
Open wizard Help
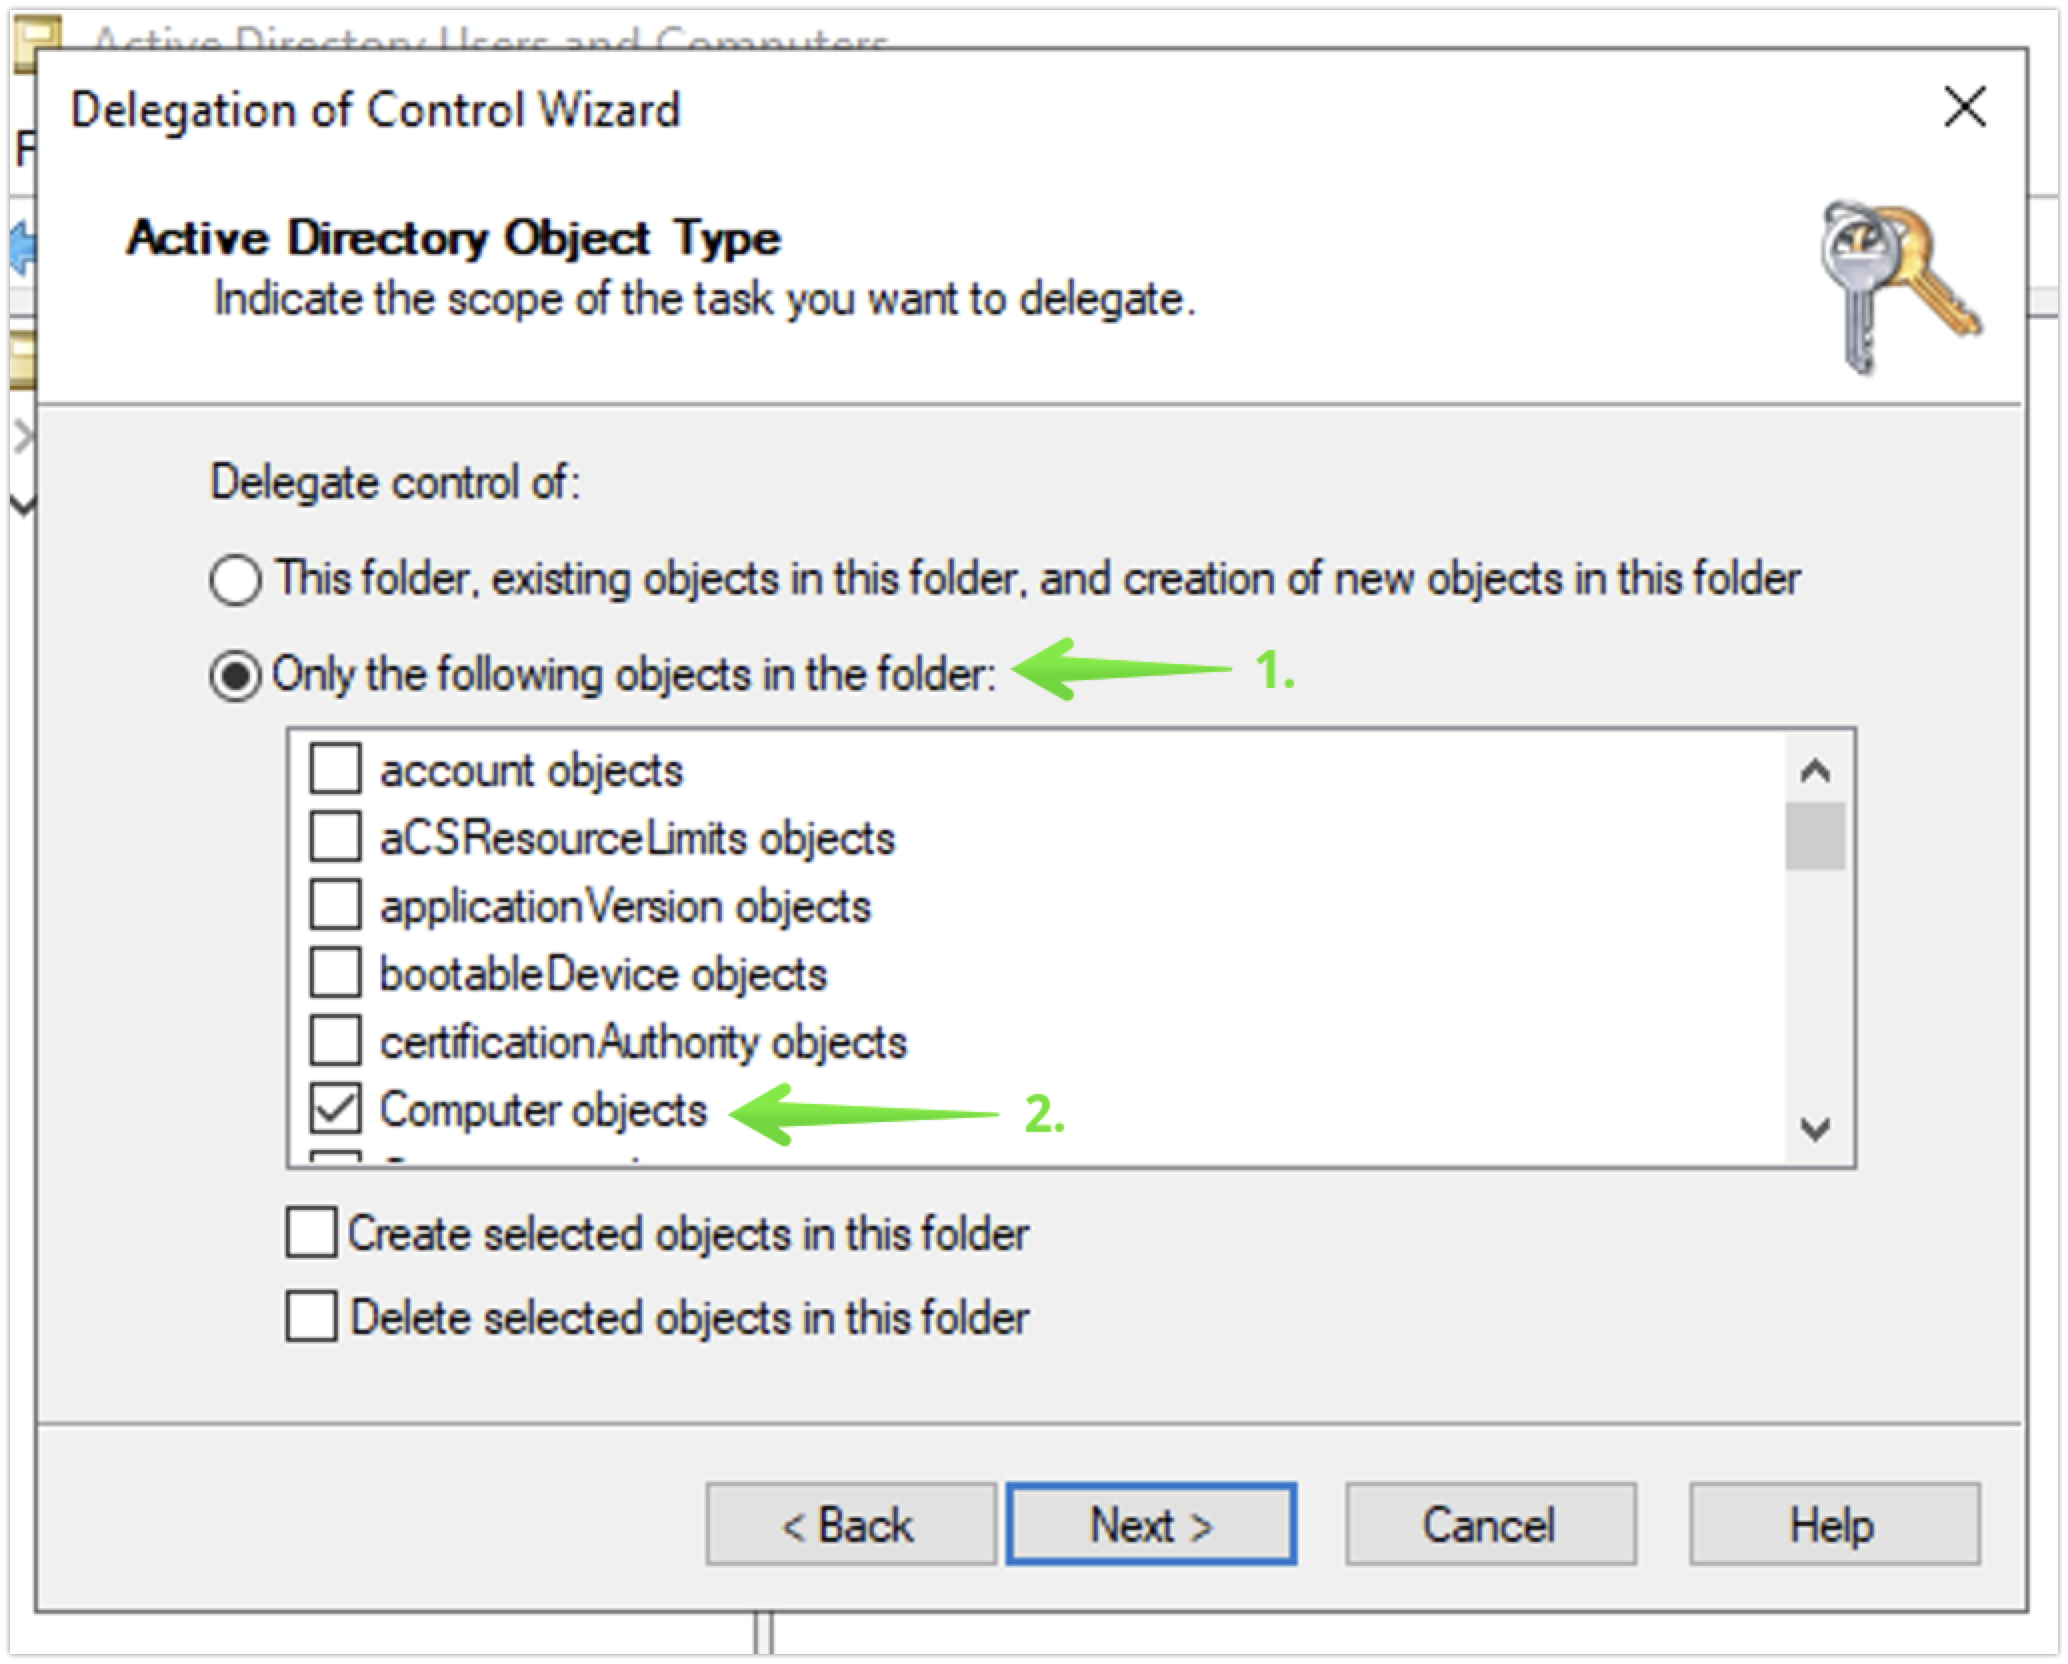coord(1834,1524)
